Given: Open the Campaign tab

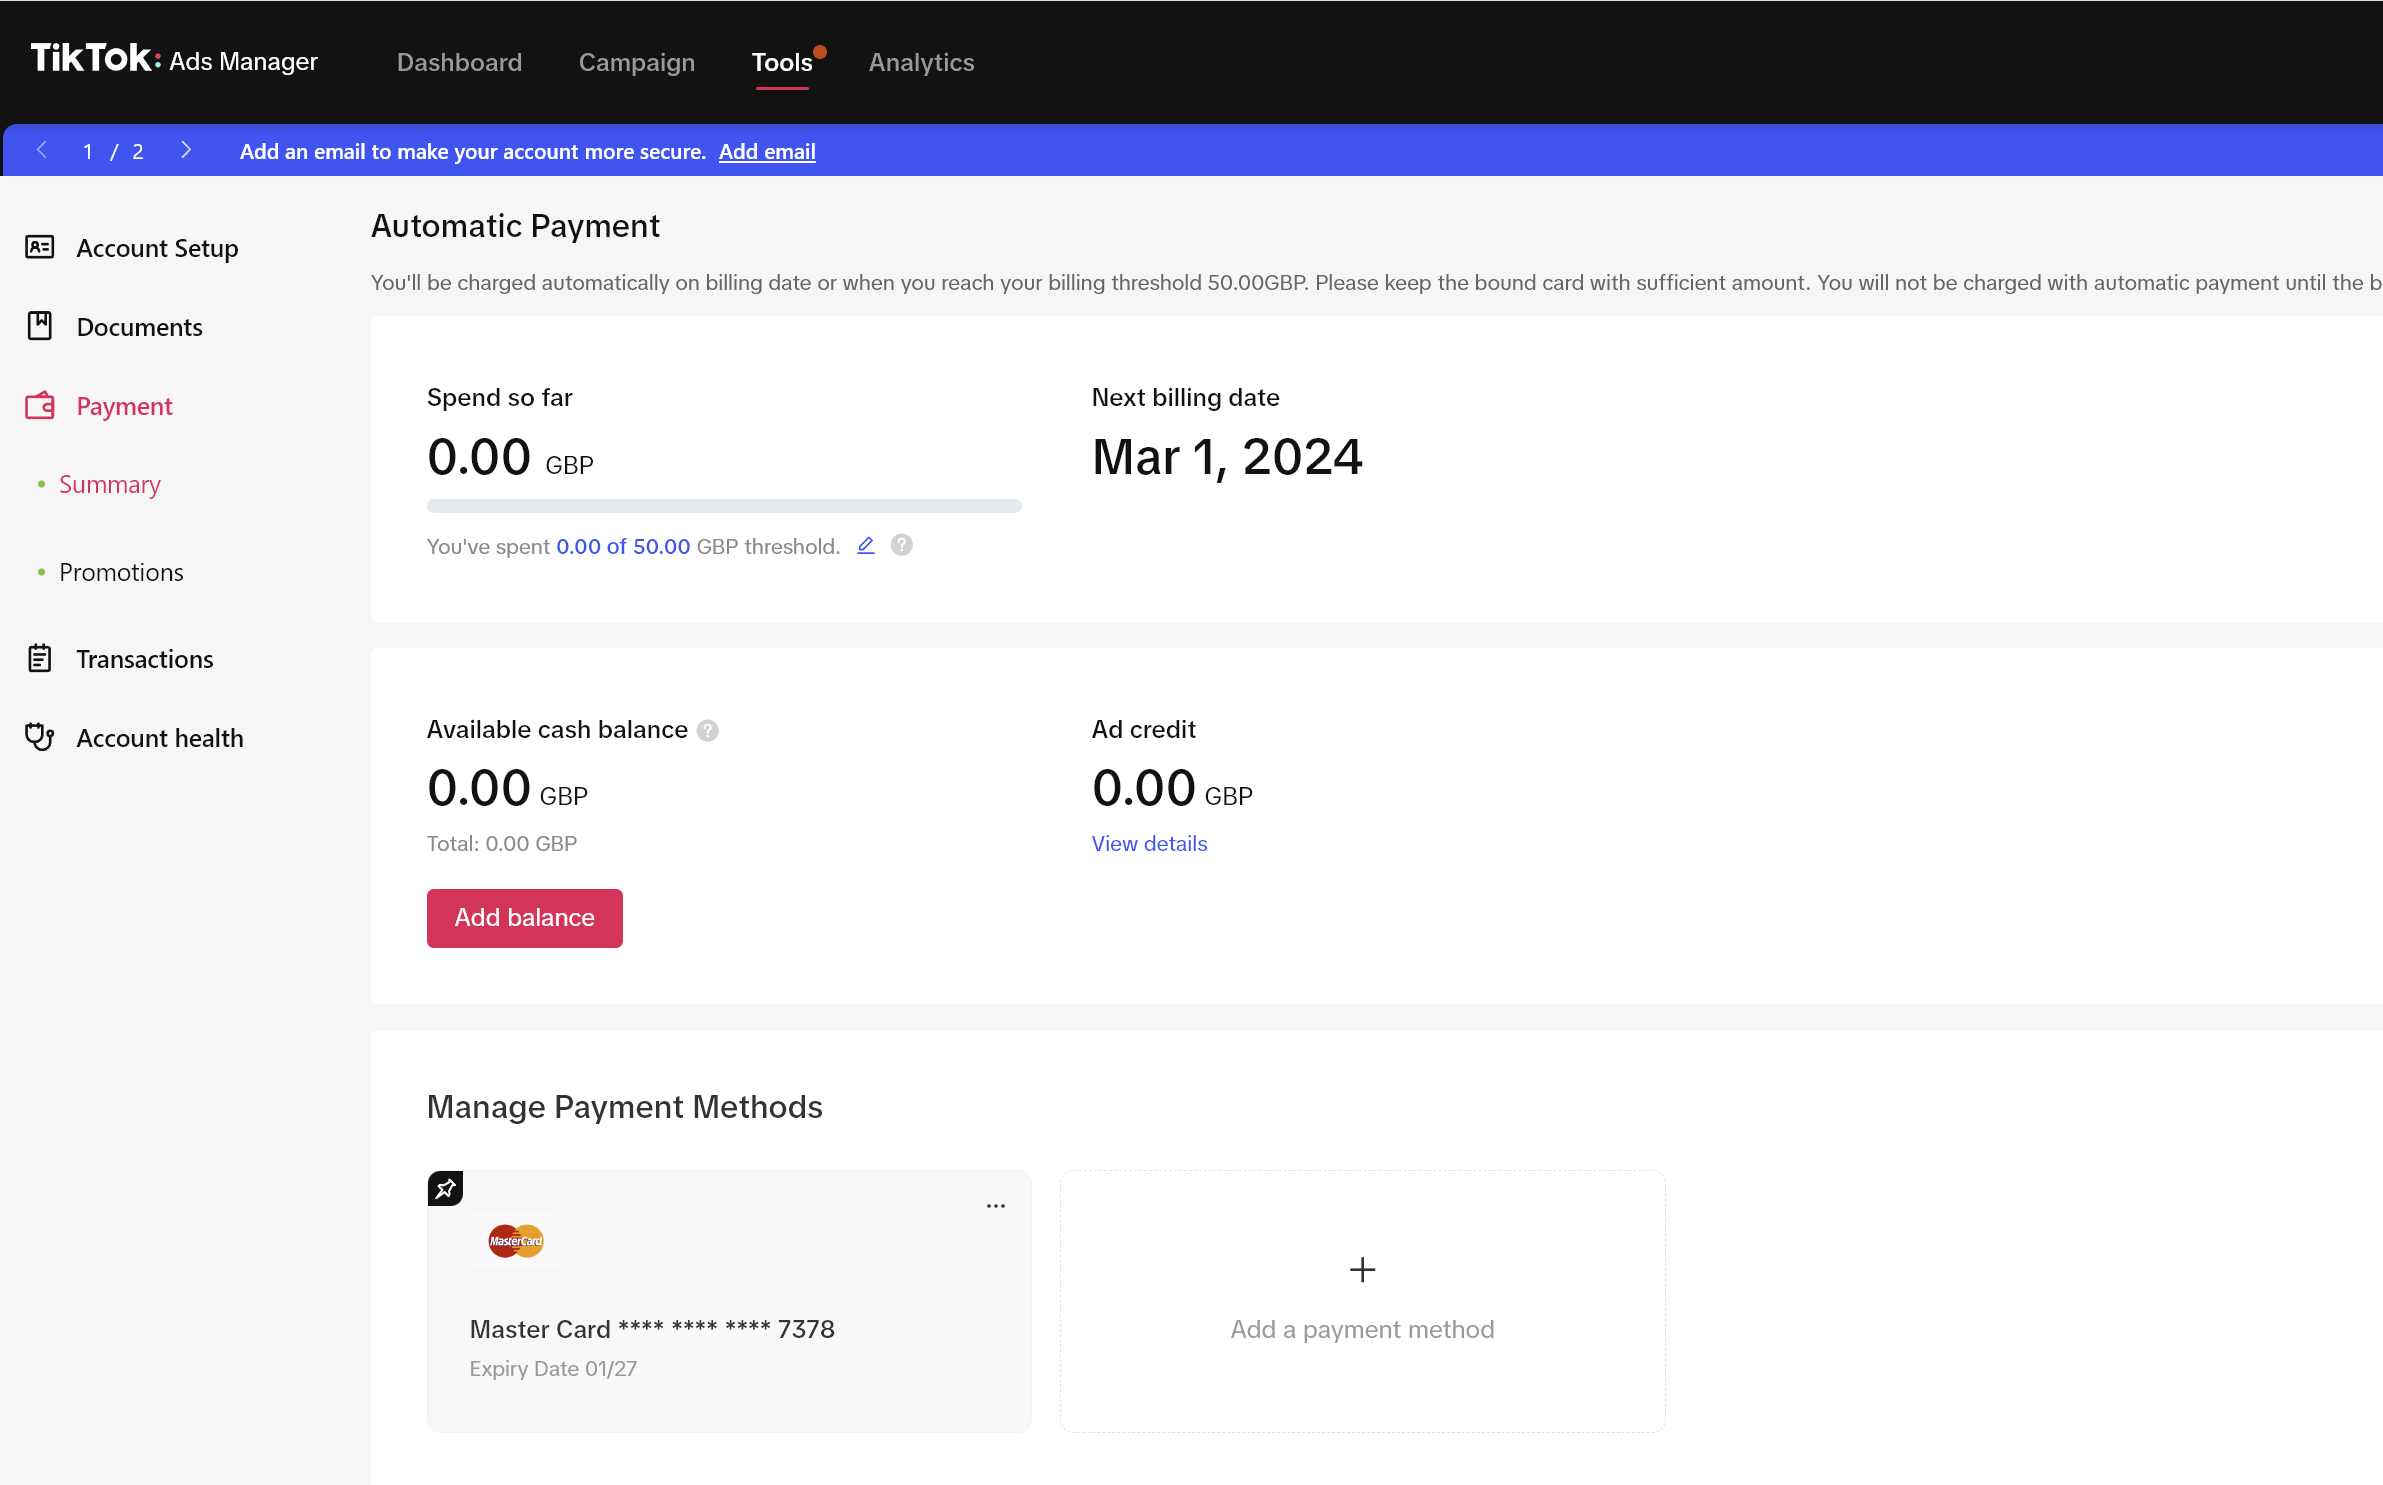Looking at the screenshot, I should [637, 62].
